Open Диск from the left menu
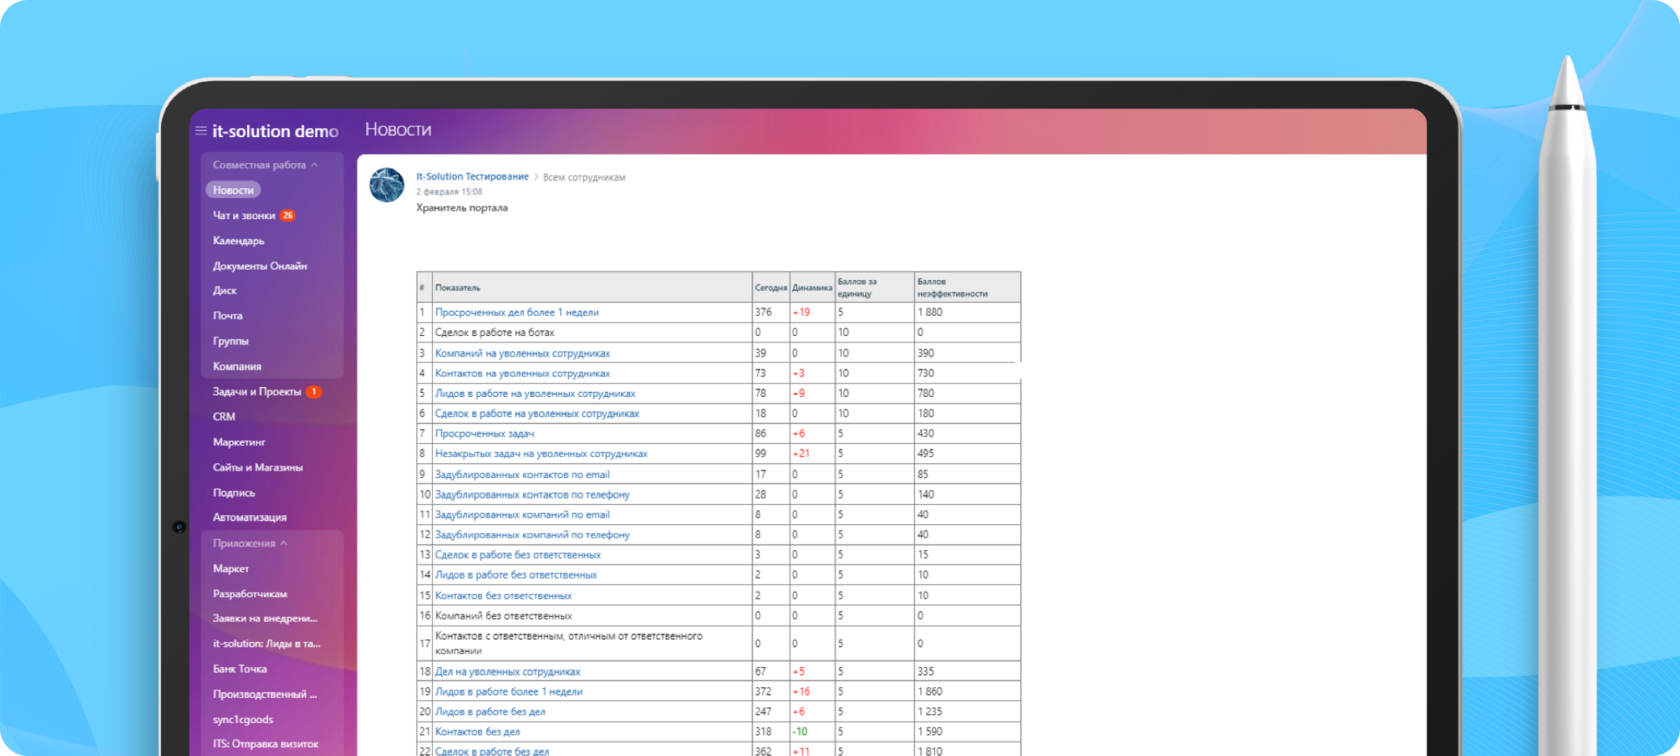 point(225,291)
